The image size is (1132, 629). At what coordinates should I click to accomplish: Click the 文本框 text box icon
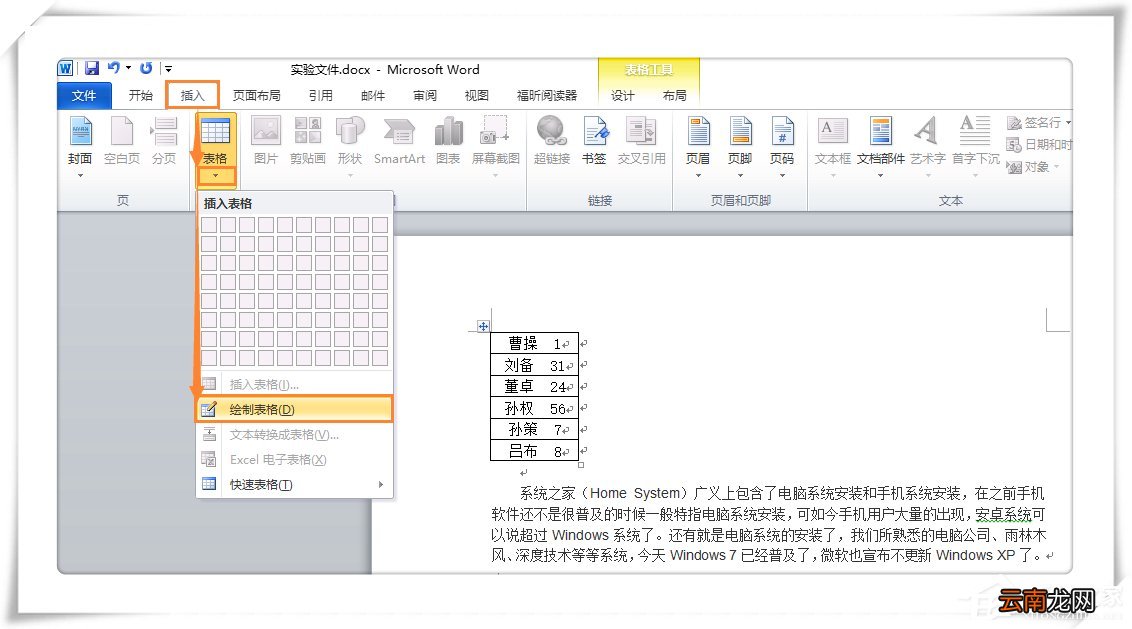[x=832, y=131]
